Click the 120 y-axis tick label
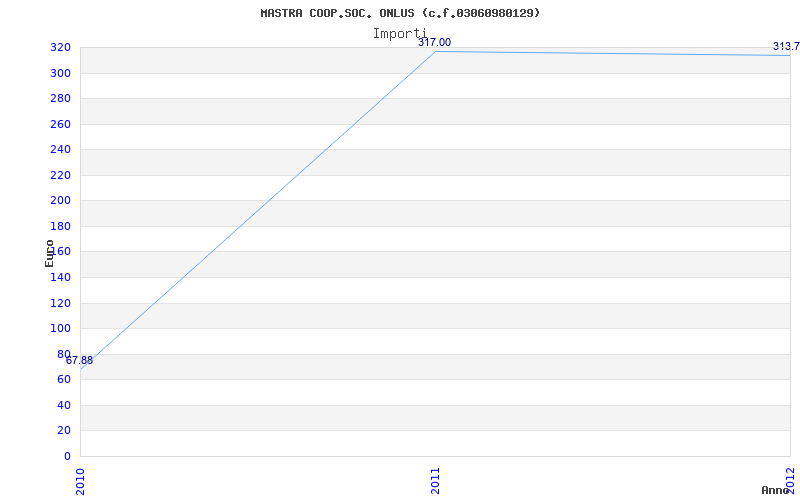 60,304
